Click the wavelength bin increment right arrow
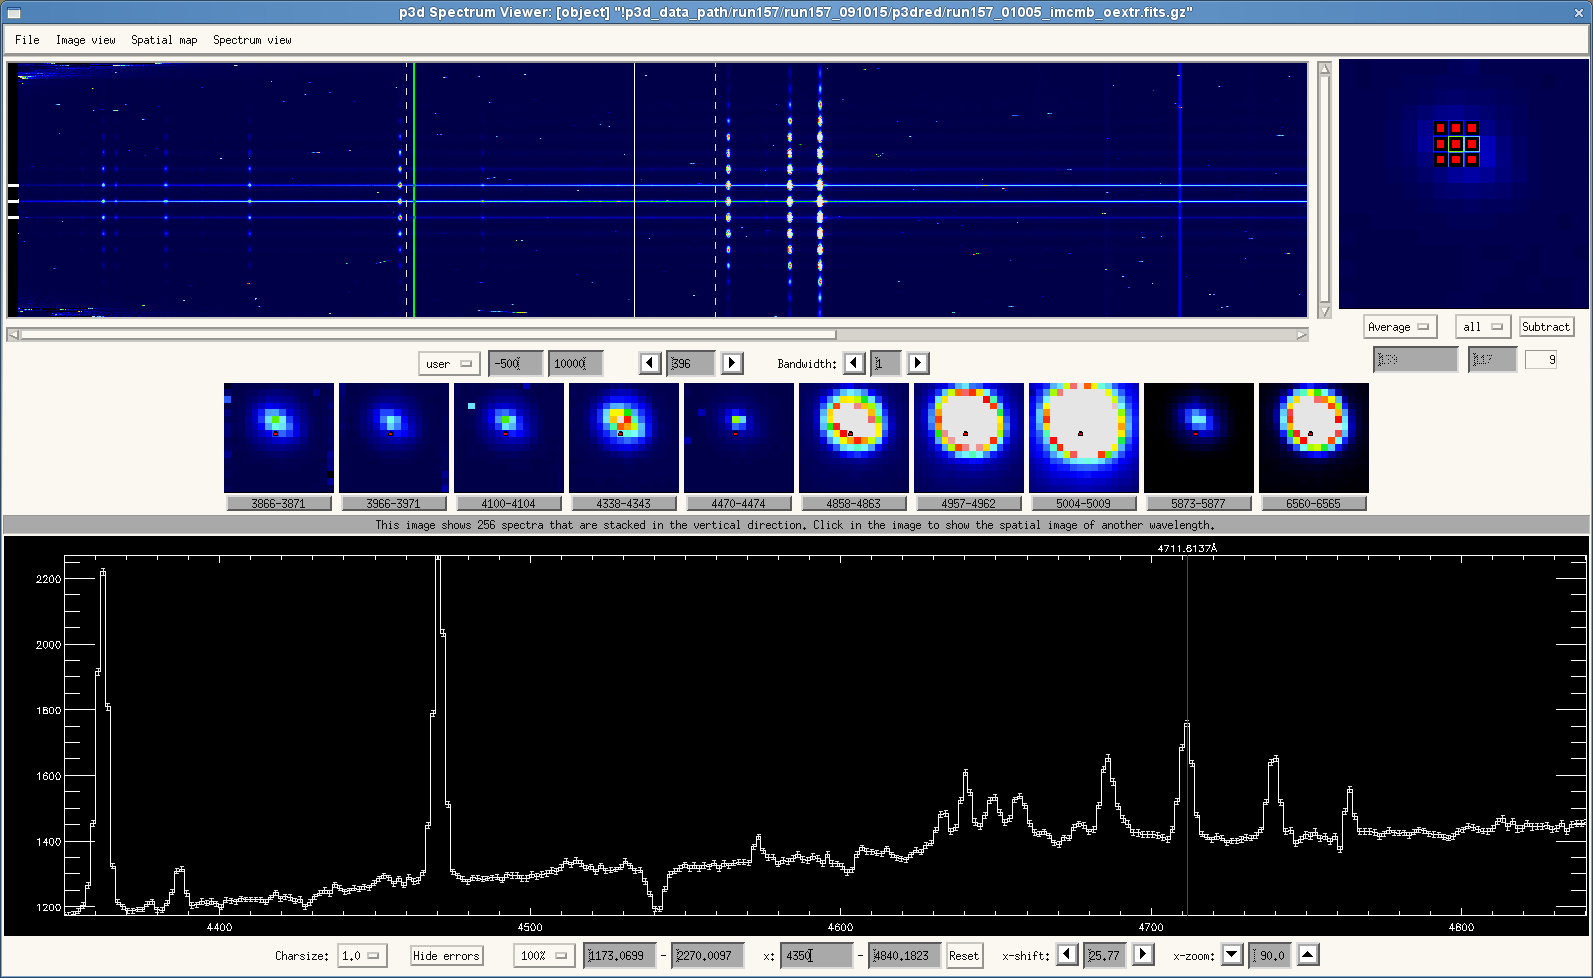 click(x=732, y=363)
